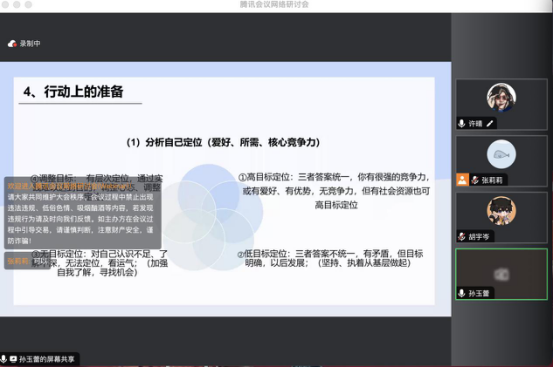Click the slide heading 4、行动上的准备

coord(73,92)
